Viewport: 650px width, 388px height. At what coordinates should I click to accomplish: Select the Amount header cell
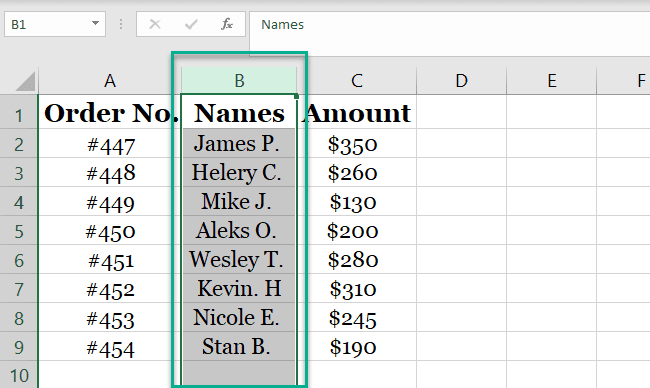tap(357, 112)
